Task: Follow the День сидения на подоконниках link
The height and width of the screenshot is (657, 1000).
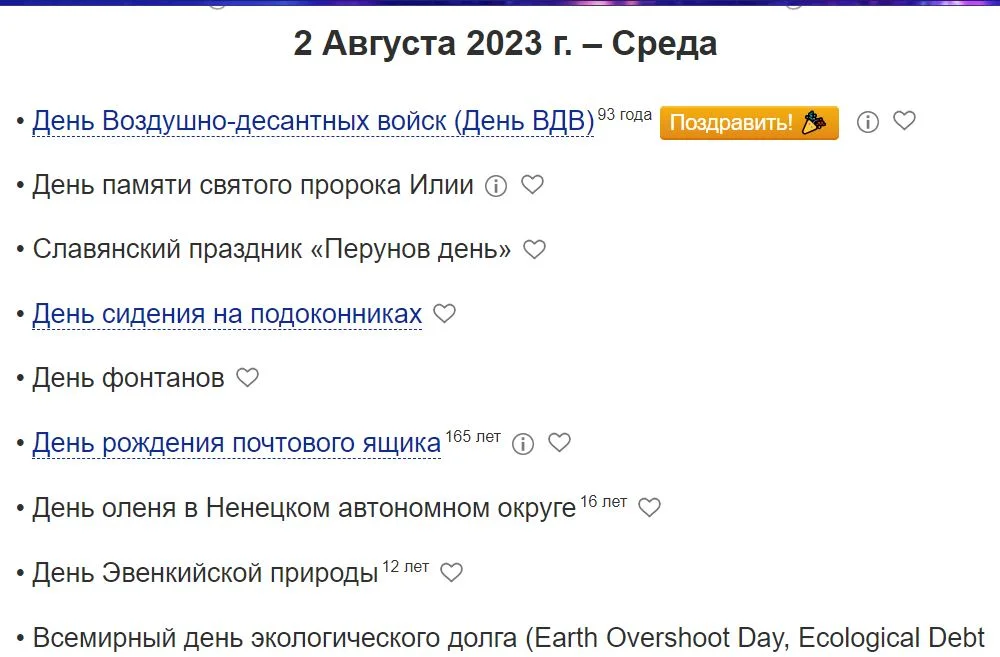Action: (x=226, y=313)
